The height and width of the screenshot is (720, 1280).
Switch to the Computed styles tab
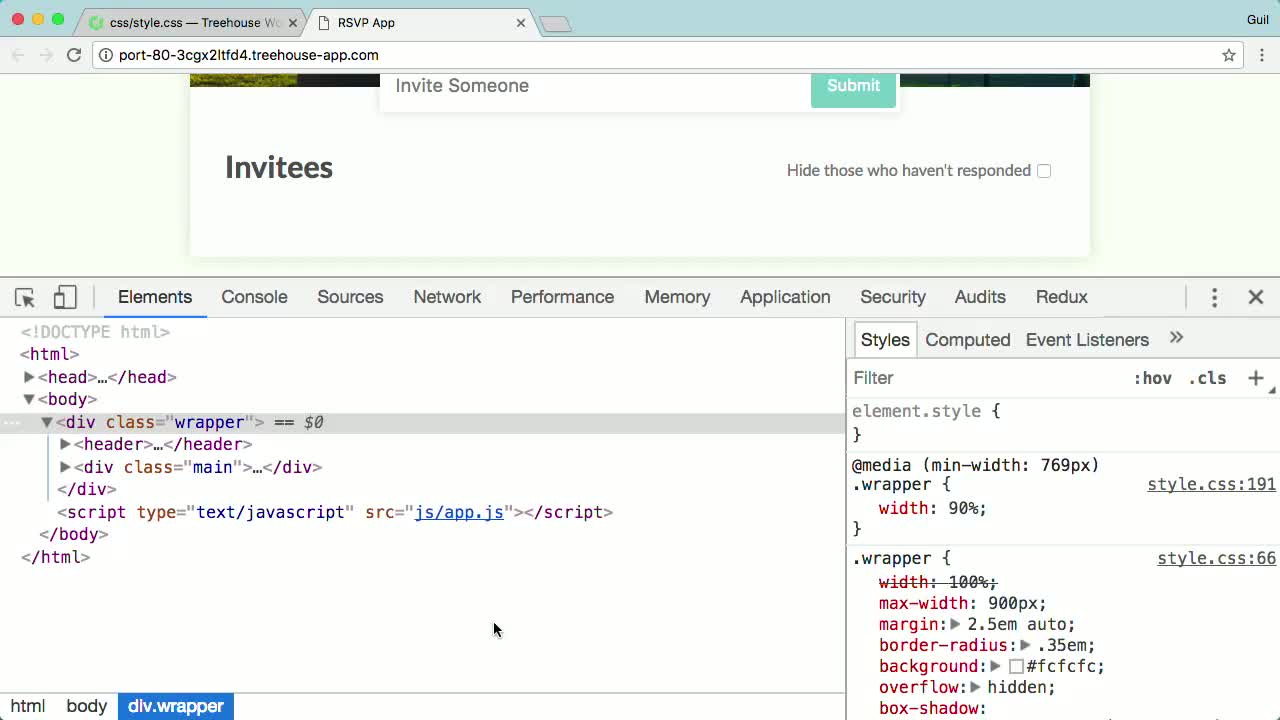[x=967, y=340]
